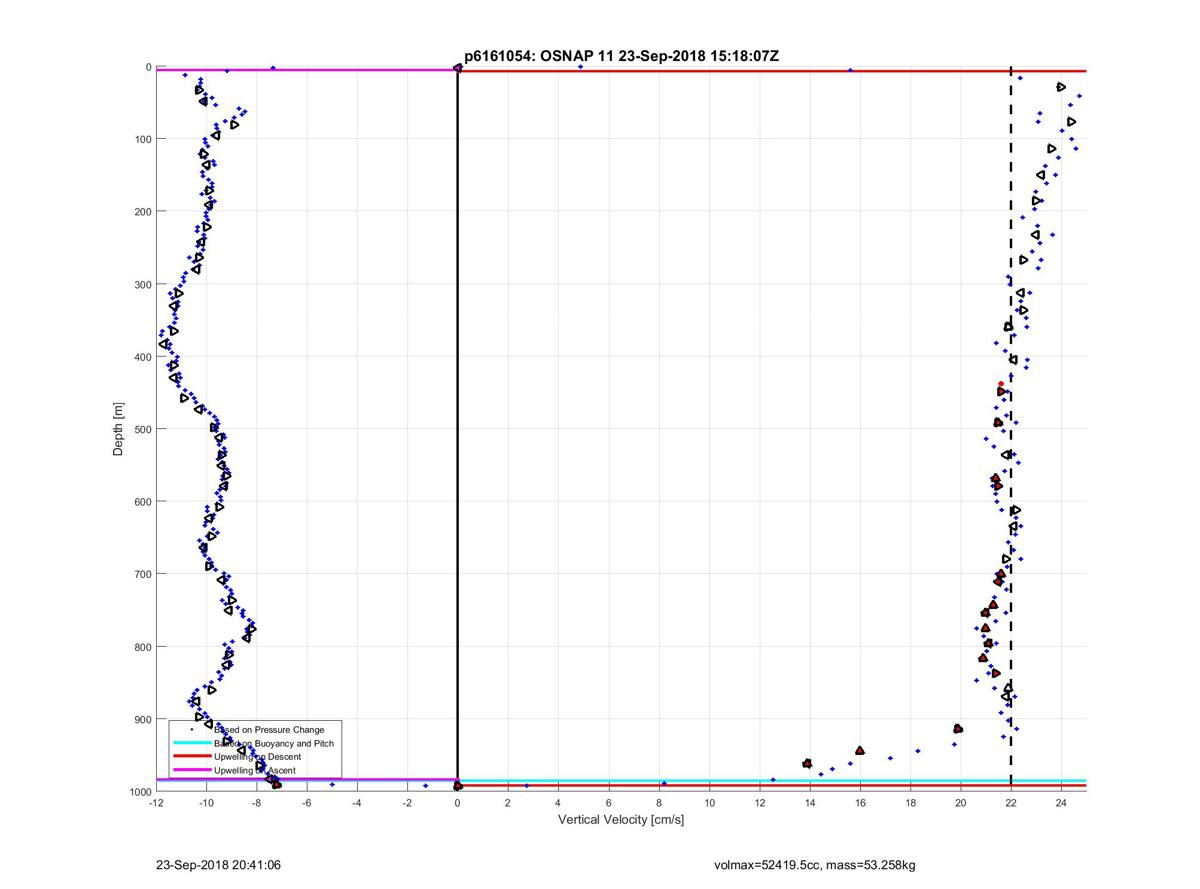The image size is (1200, 889).
Task: Click the depth axis tick label "300"
Action: click(x=143, y=284)
